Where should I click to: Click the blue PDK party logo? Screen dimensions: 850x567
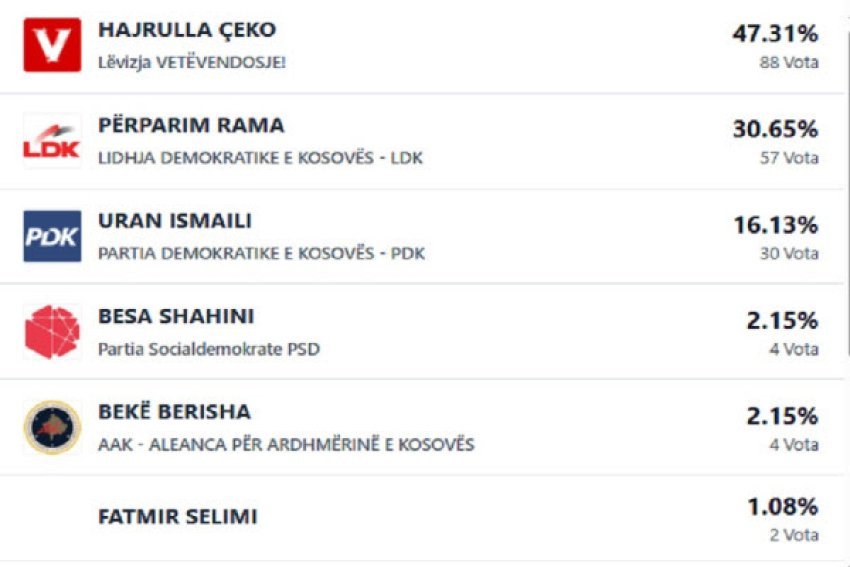(52, 237)
